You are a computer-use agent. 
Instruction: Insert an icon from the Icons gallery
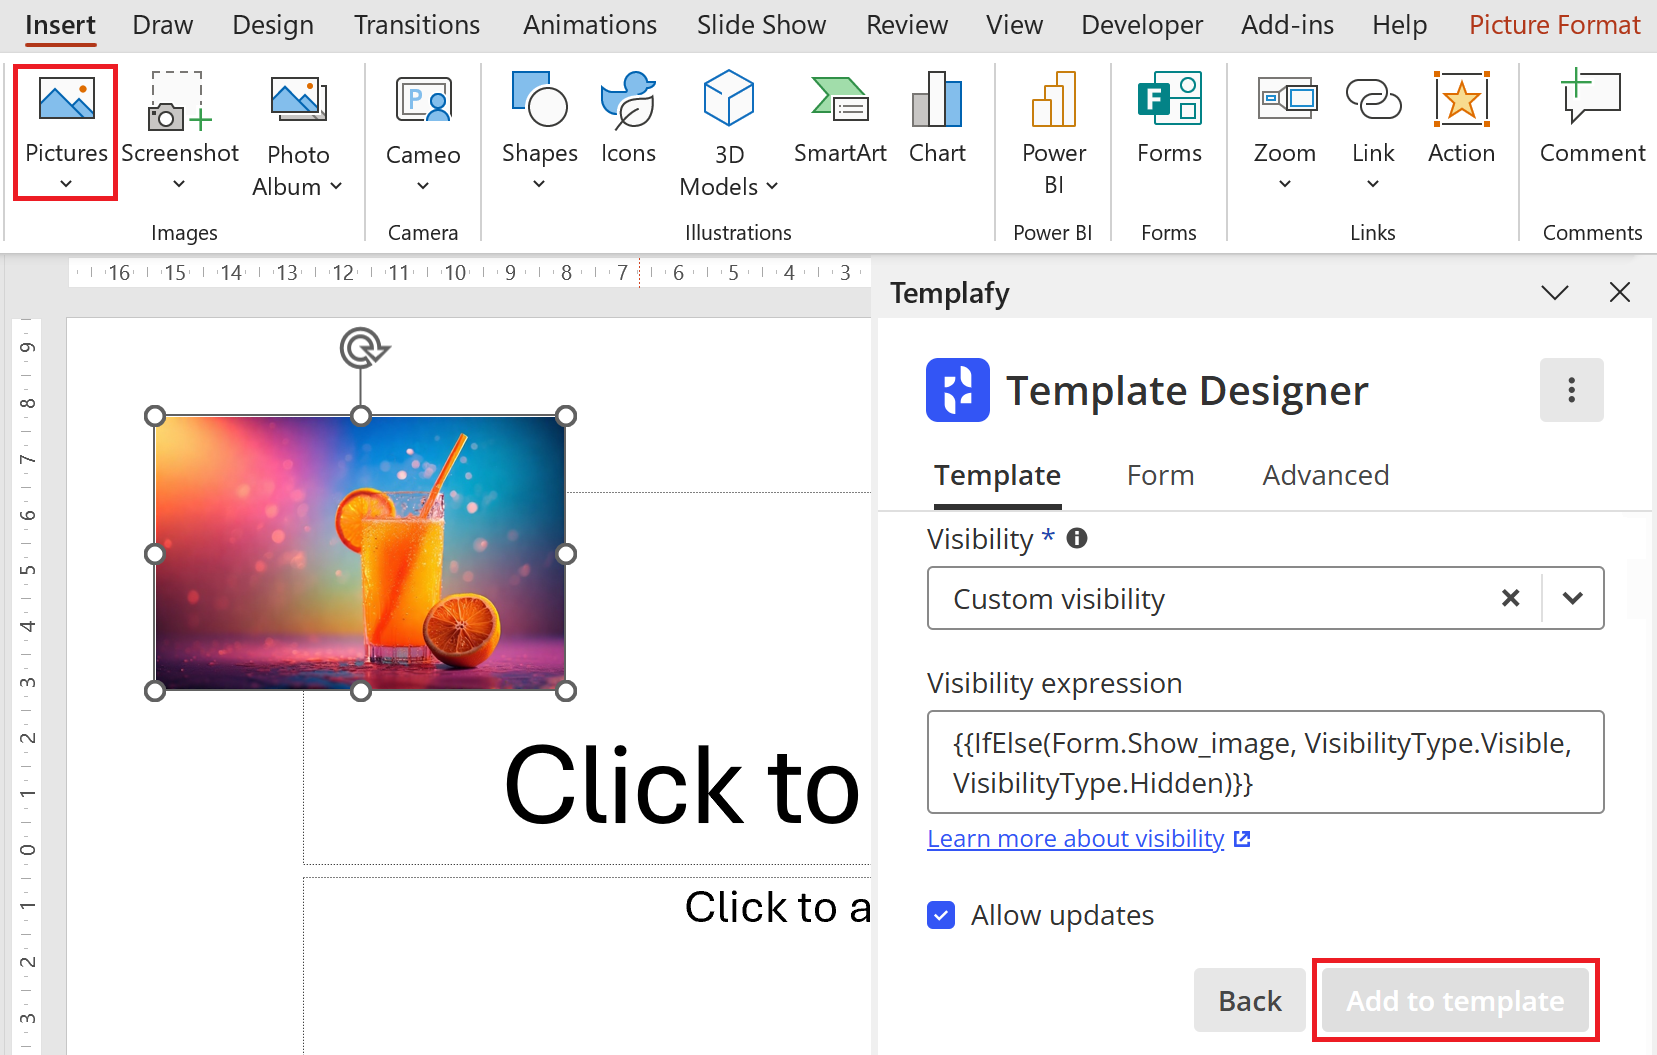coord(628,120)
